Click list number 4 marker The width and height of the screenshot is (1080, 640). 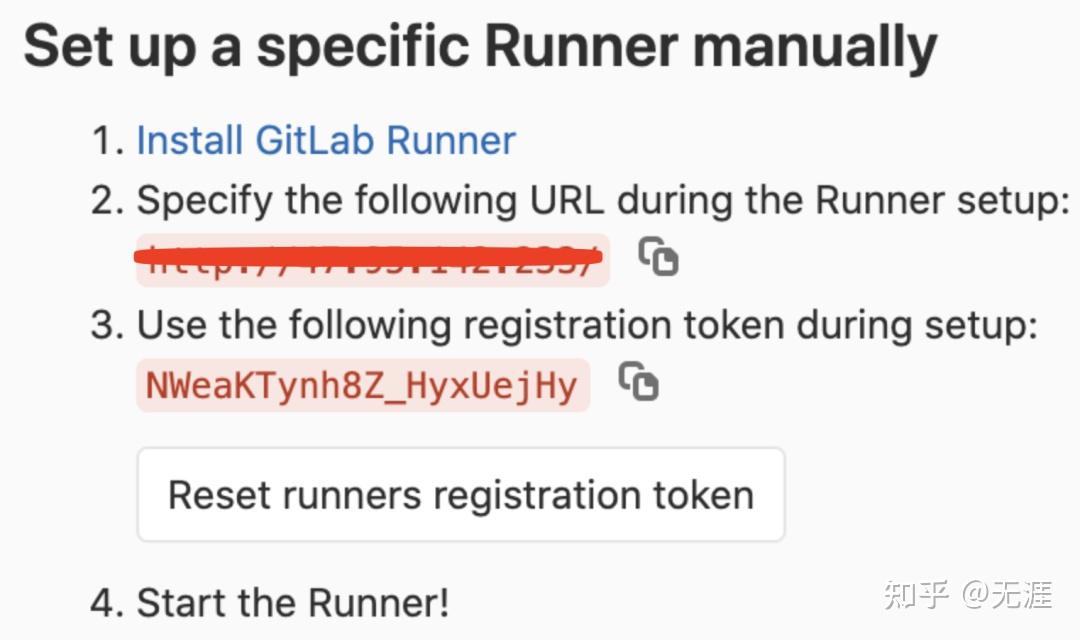[106, 604]
